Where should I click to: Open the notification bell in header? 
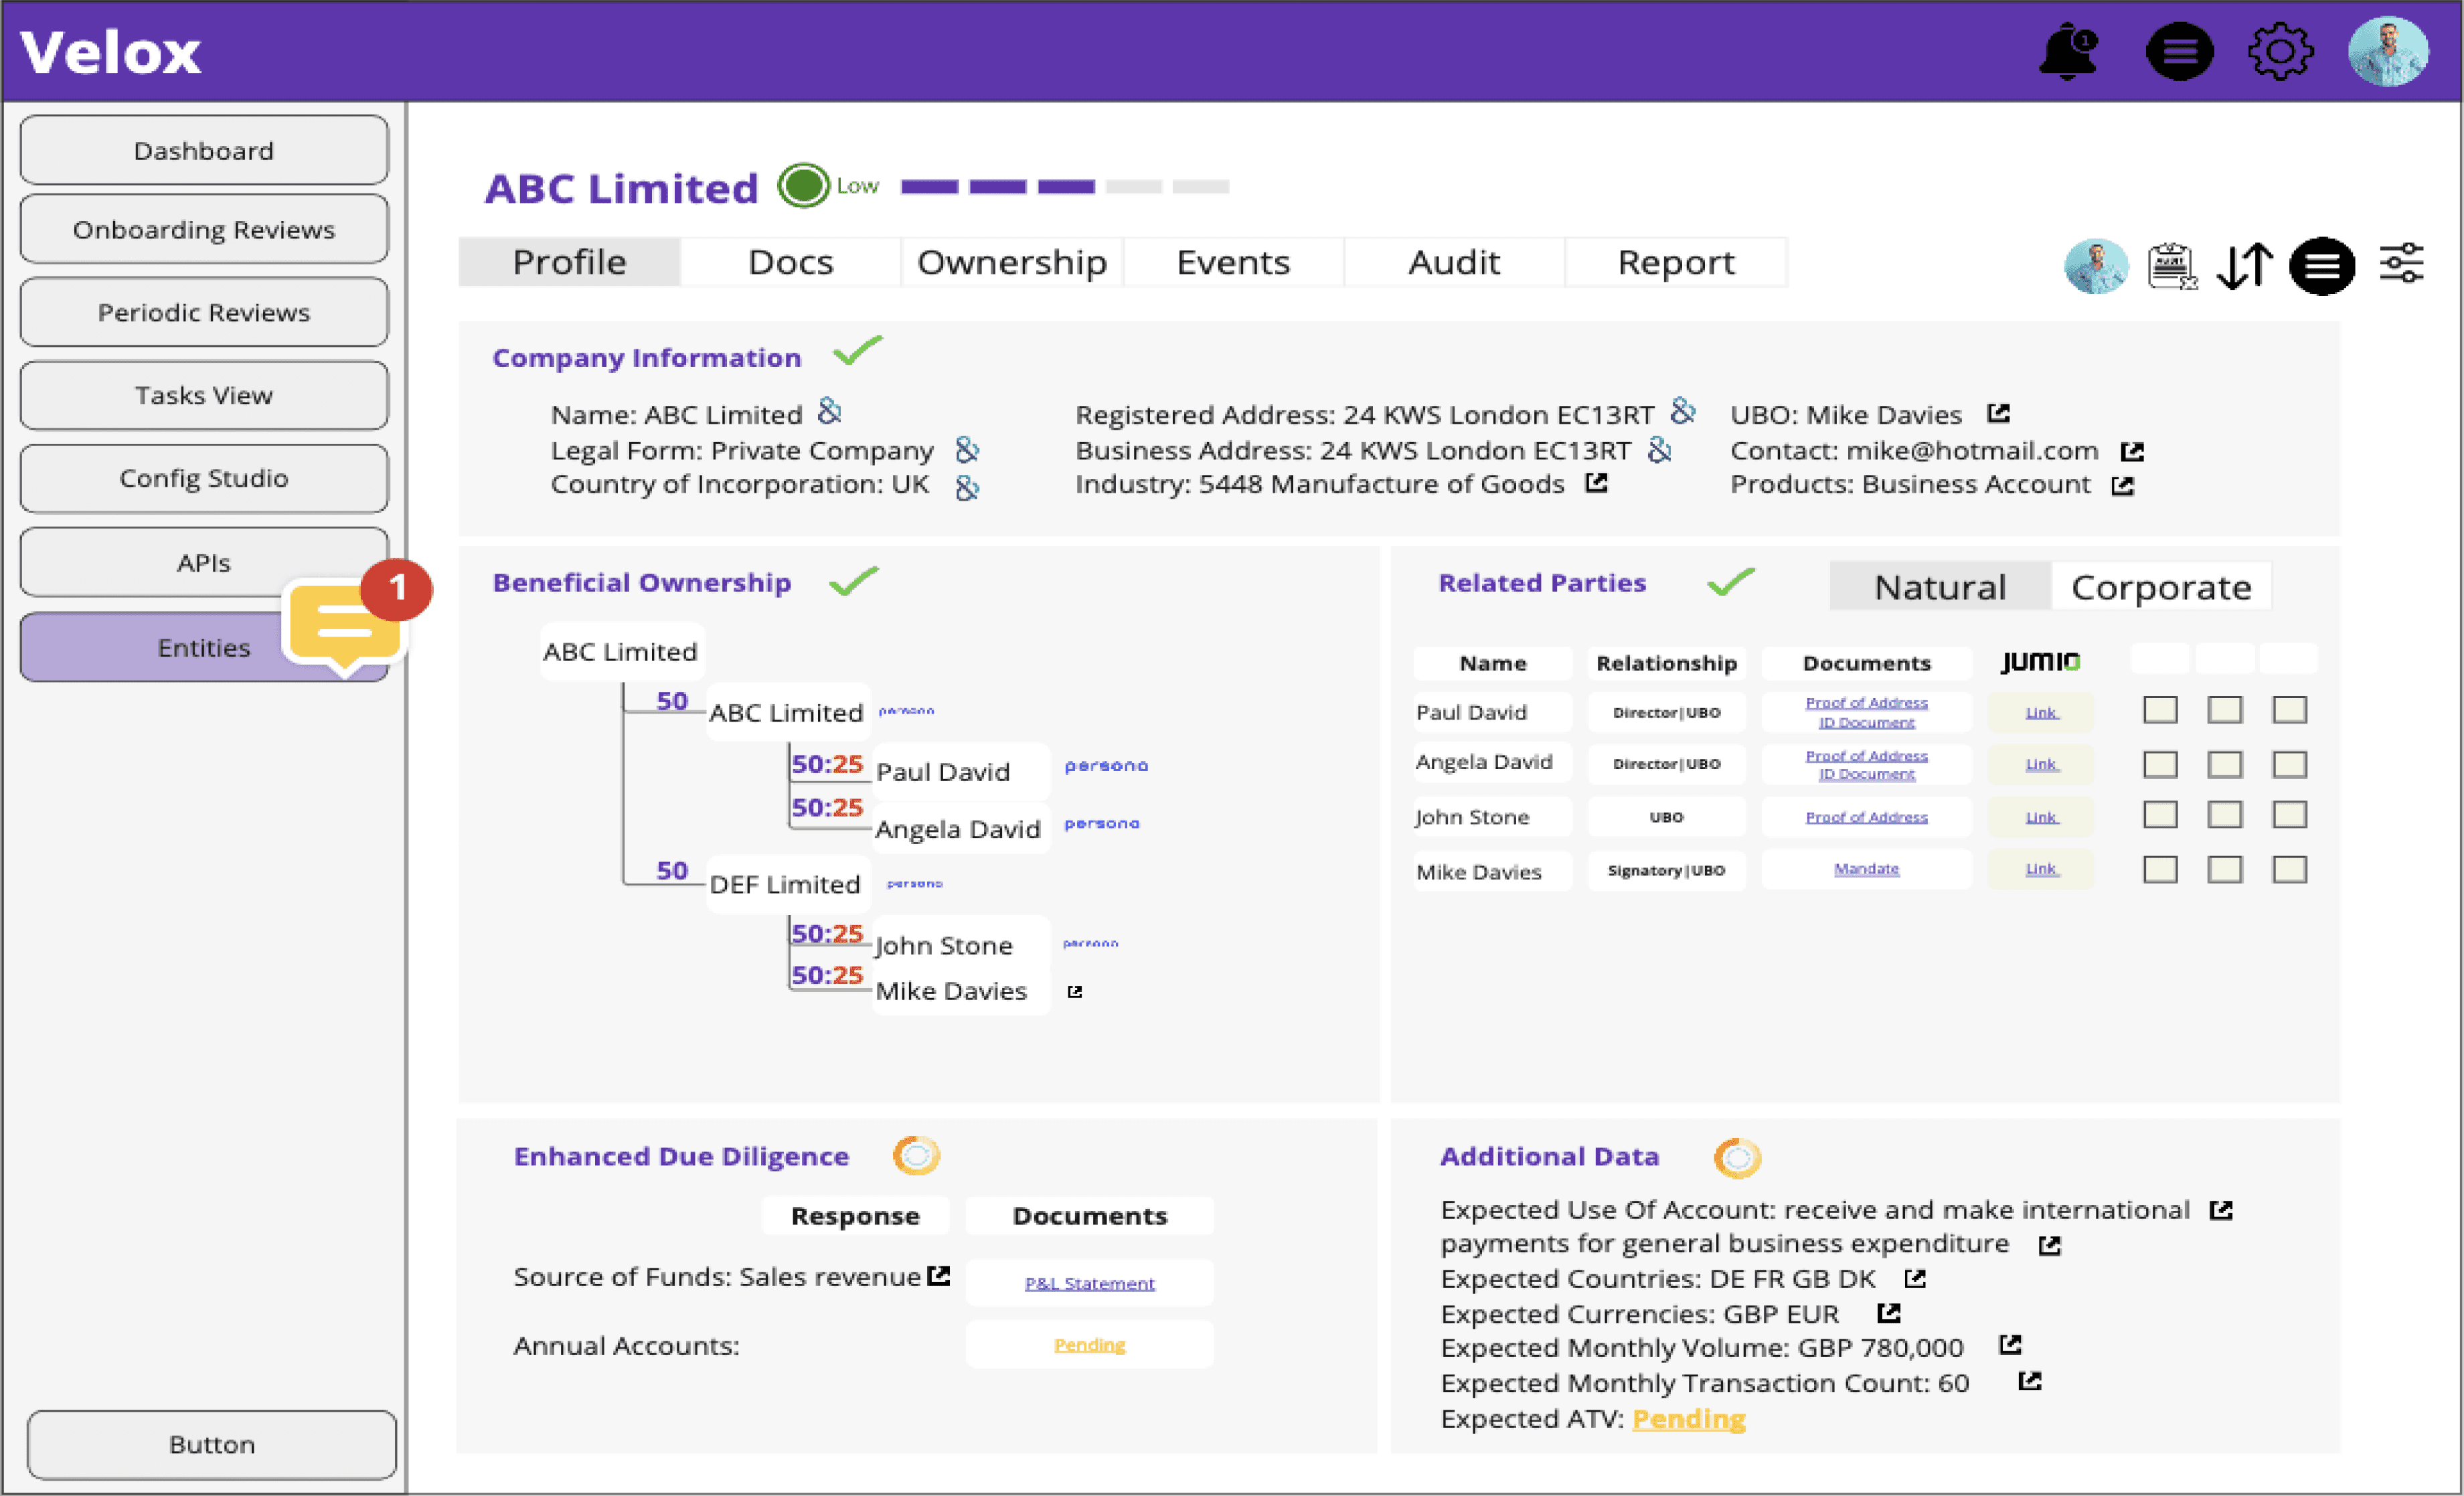click(x=2067, y=52)
